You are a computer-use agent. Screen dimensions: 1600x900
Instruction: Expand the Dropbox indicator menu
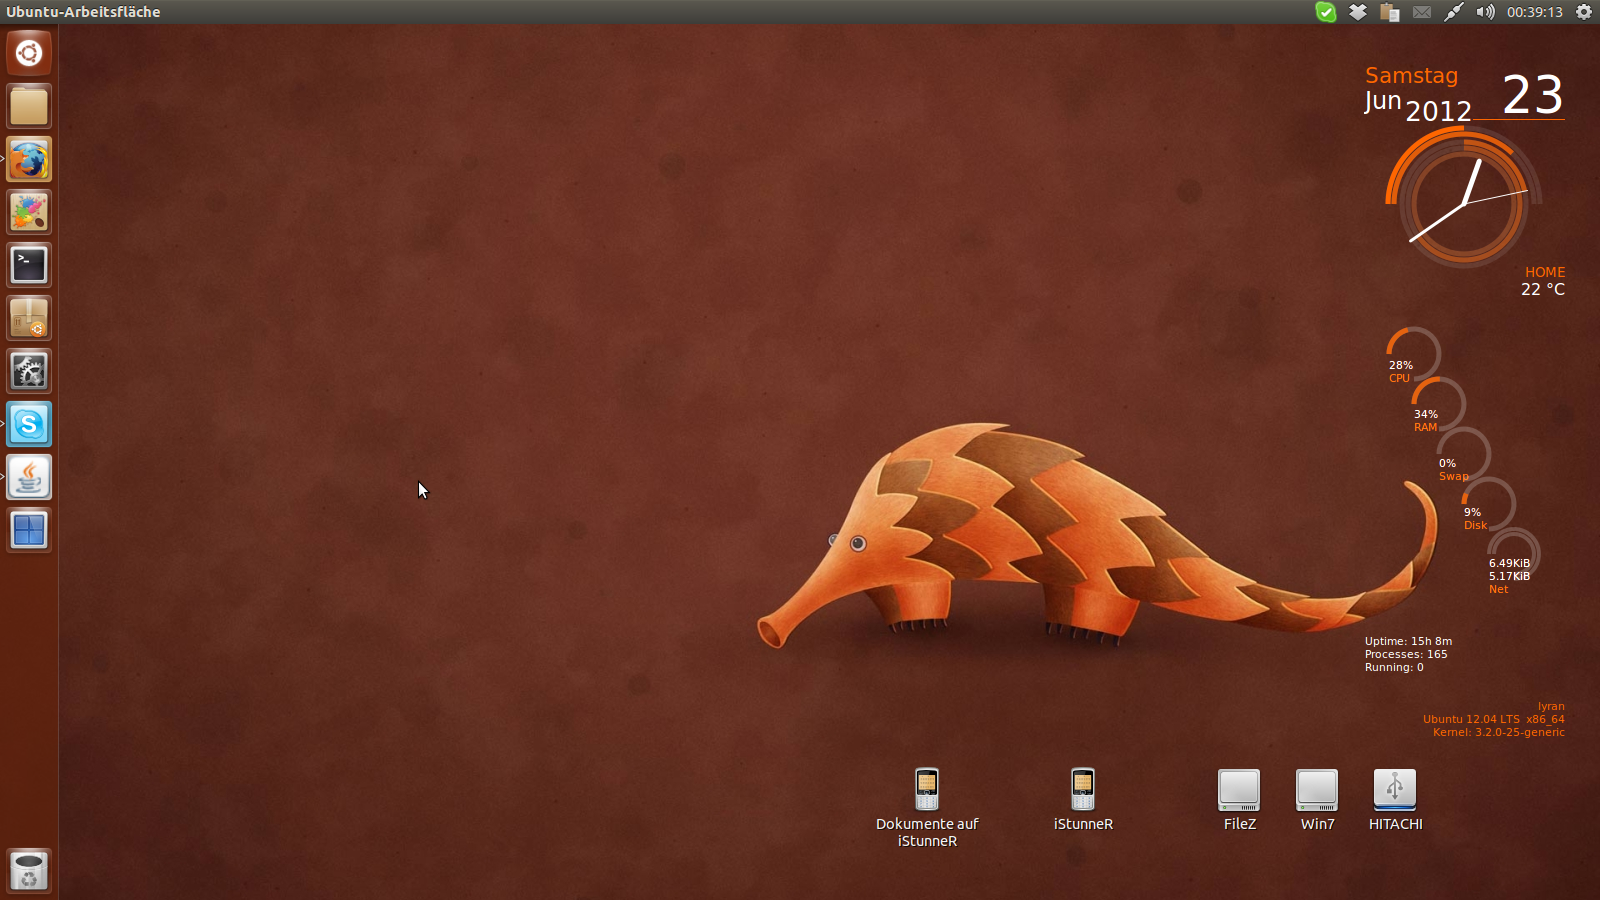coord(1358,12)
